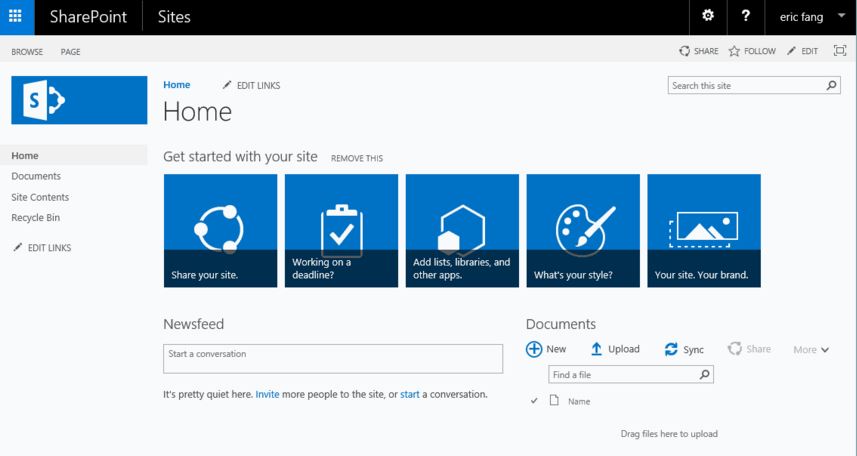Click the Invite link in newsfeed message
857x456 pixels.
point(267,394)
